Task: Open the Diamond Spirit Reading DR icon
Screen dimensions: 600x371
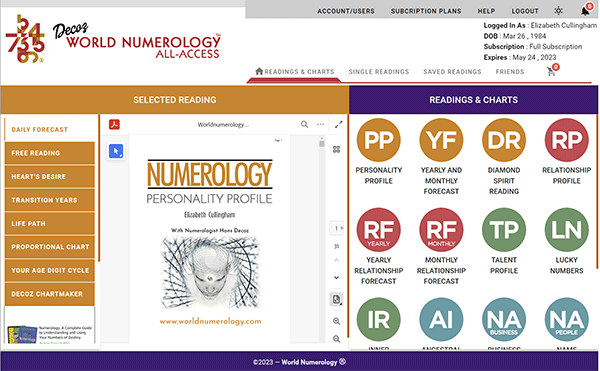Action: 504,140
